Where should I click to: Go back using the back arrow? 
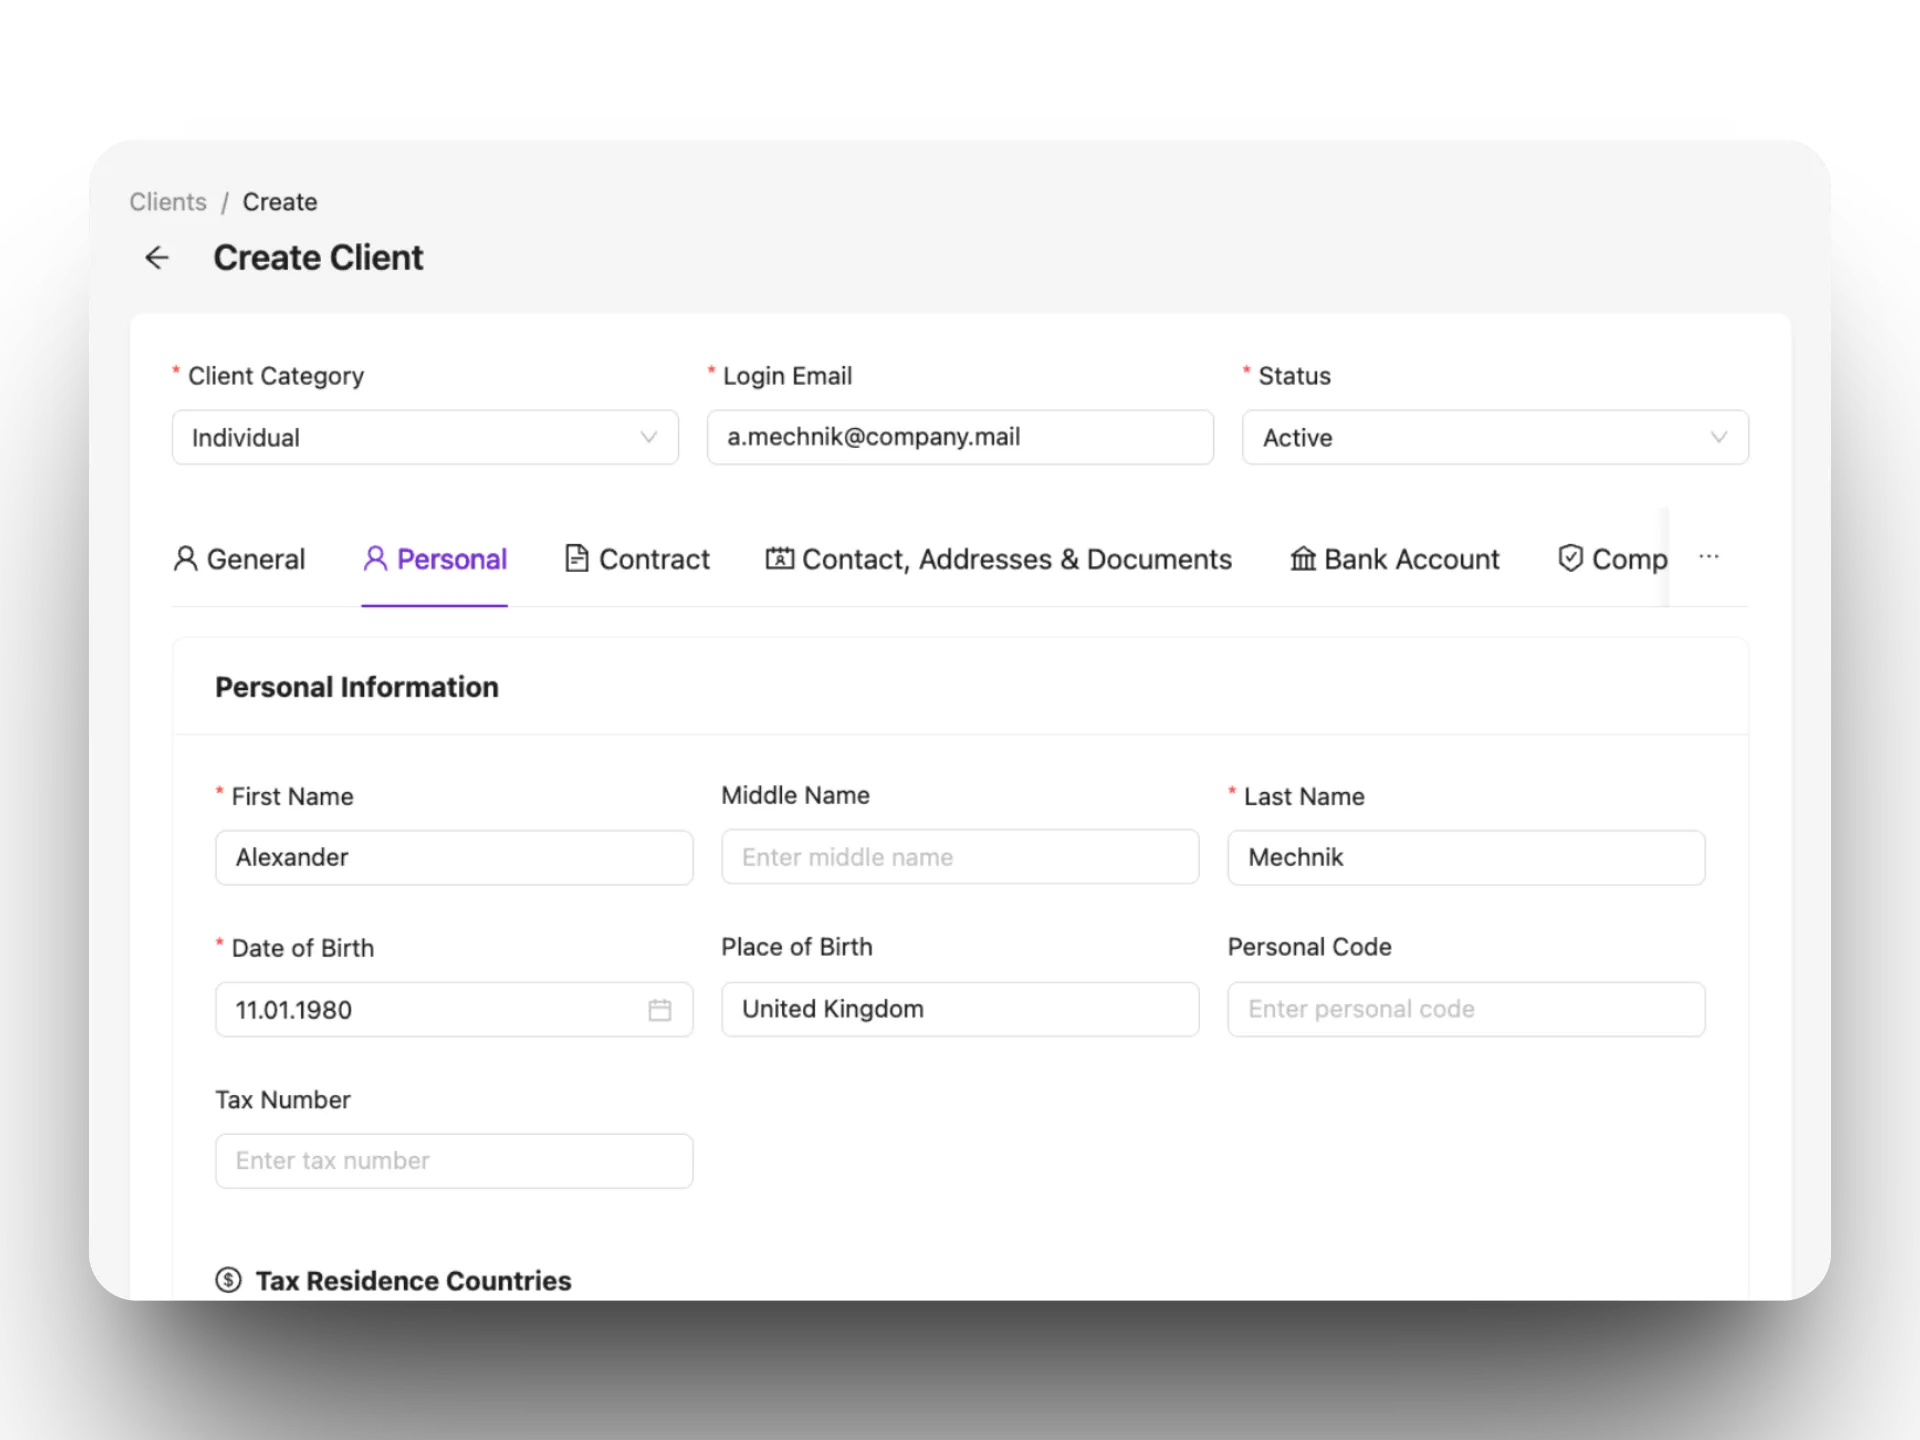point(157,257)
